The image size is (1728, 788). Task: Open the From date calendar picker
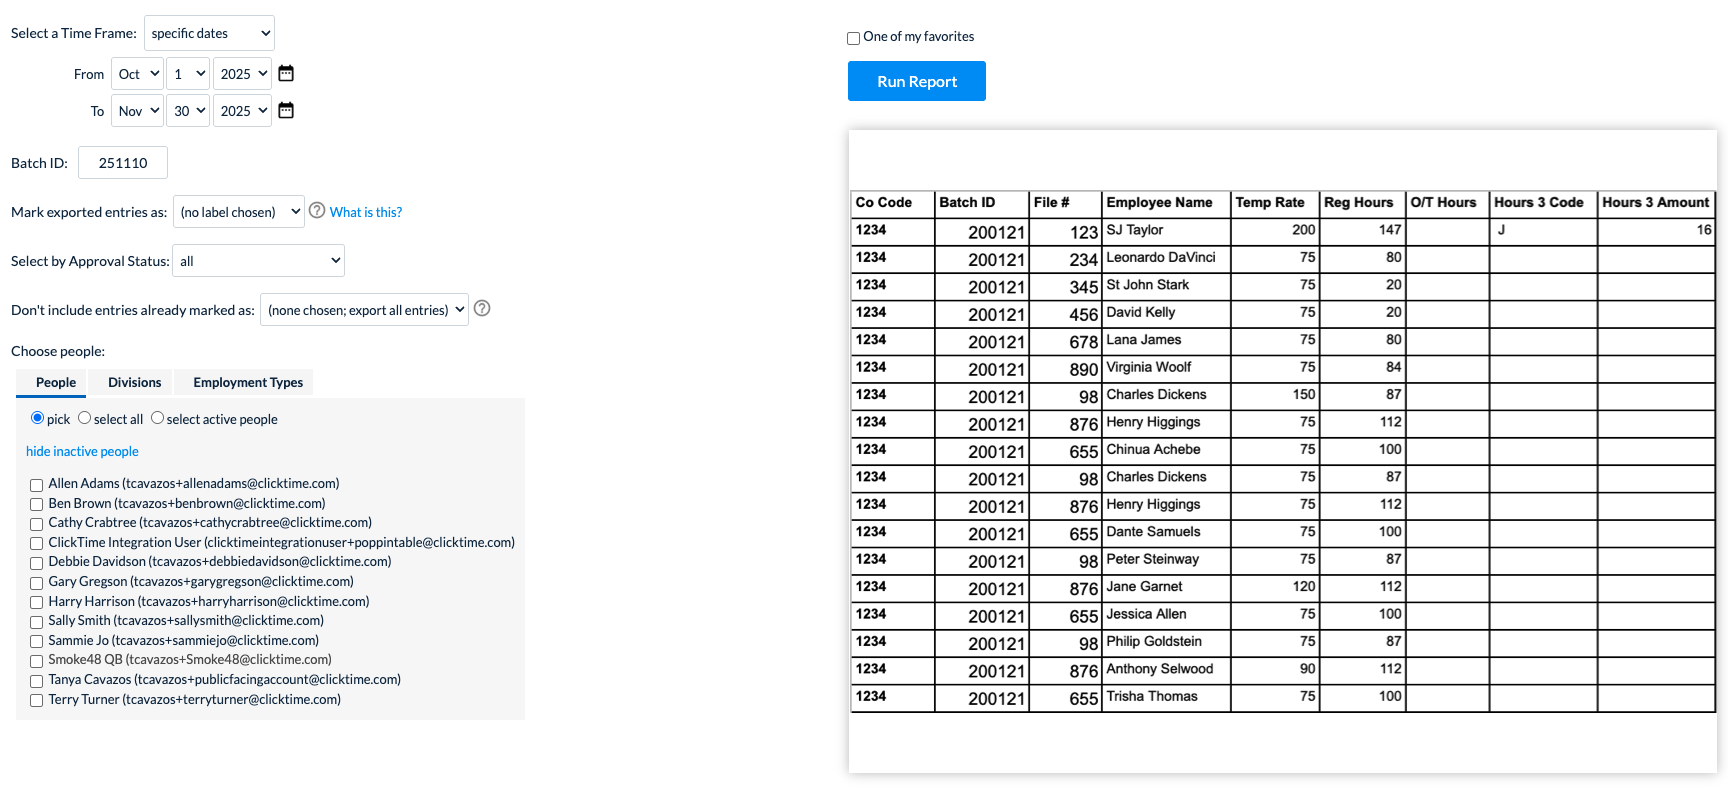pyautogui.click(x=286, y=73)
